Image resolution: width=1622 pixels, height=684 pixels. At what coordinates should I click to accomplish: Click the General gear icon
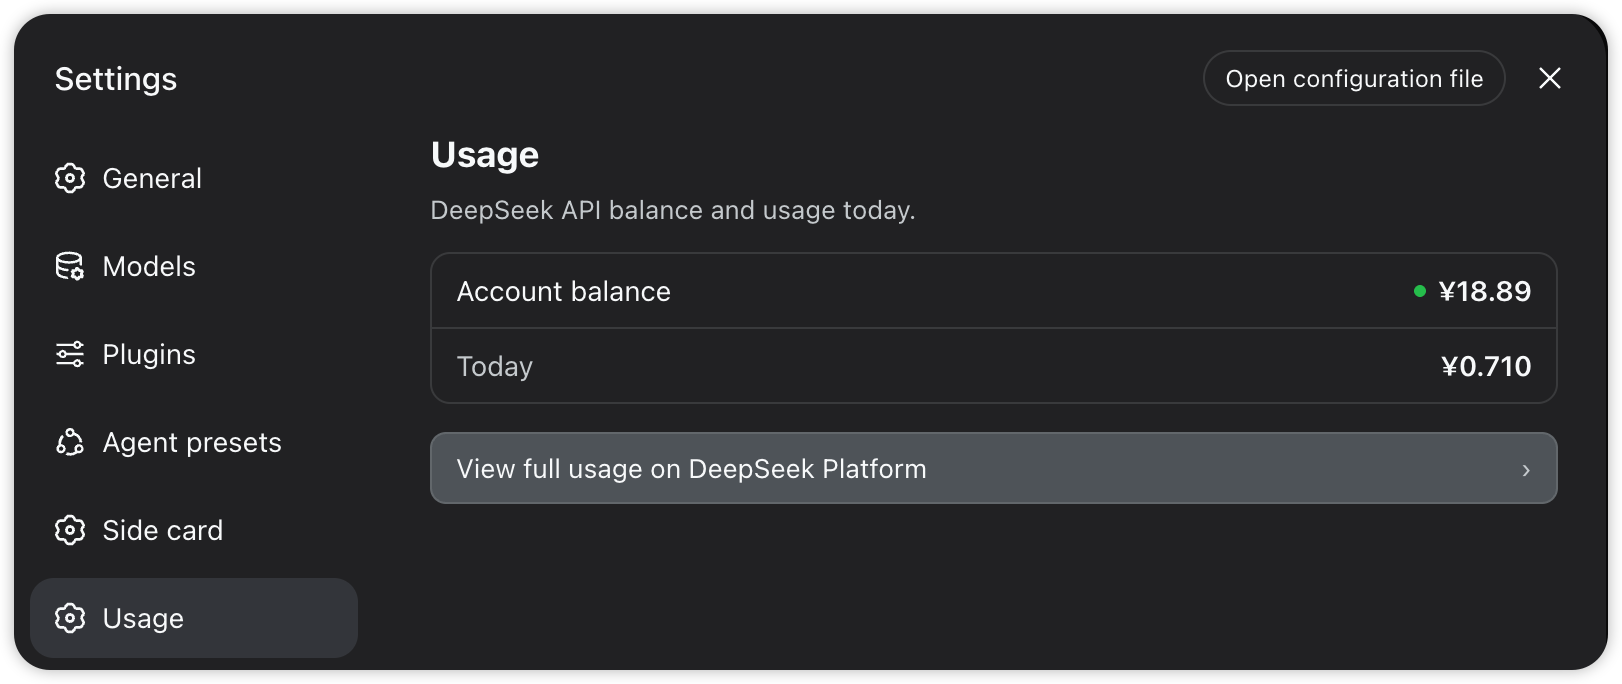[x=70, y=178]
